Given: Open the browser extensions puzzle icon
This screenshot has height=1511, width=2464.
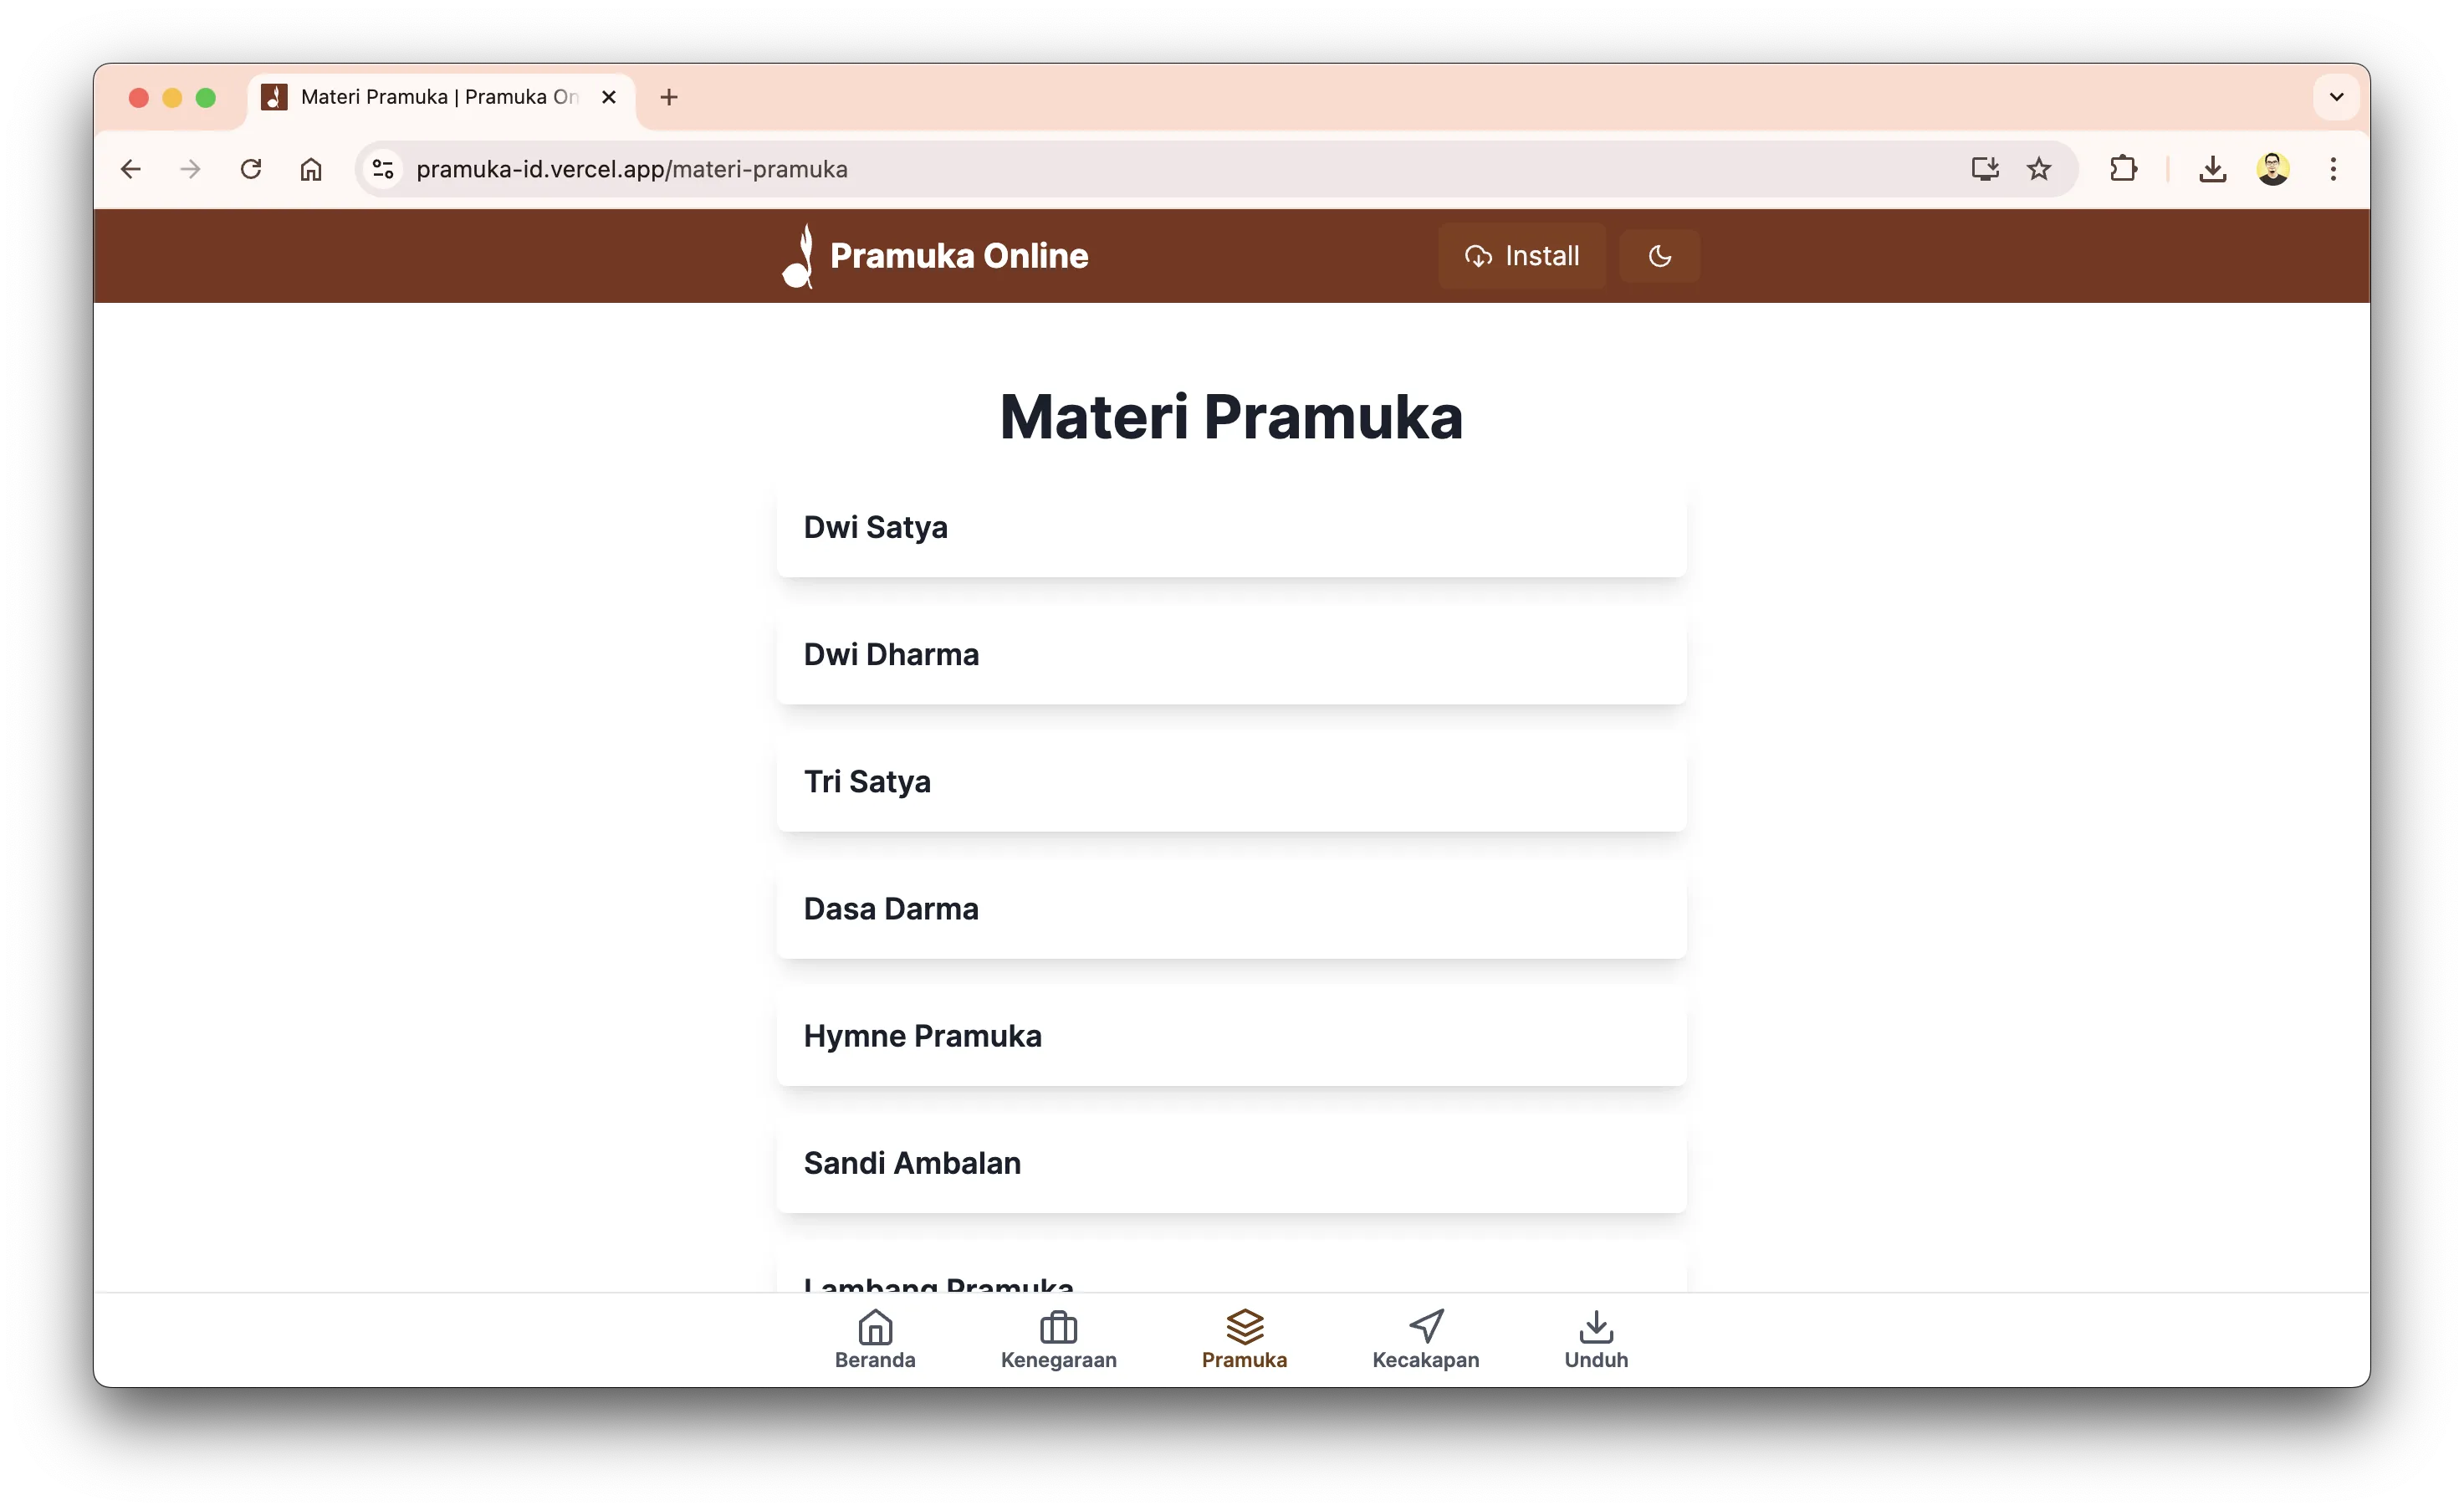Looking at the screenshot, I should click(x=2122, y=169).
